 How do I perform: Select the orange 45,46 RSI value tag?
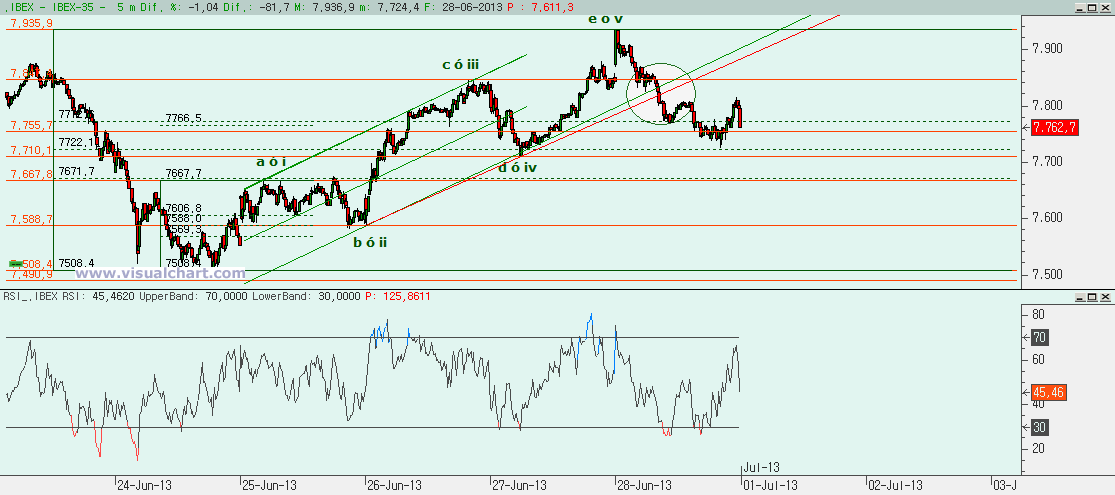[1050, 393]
